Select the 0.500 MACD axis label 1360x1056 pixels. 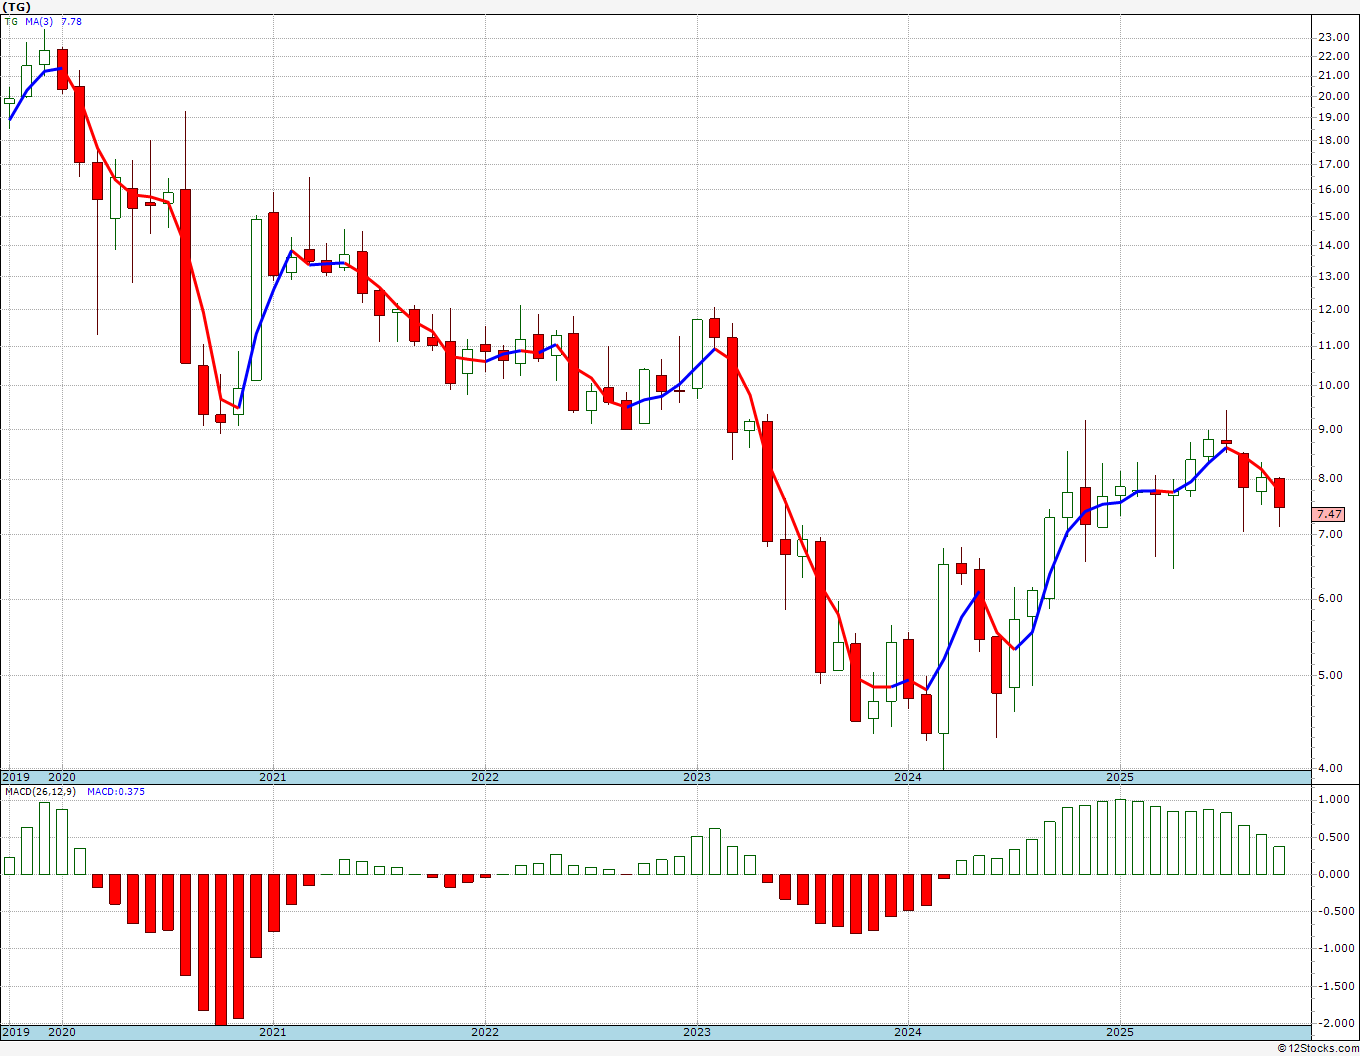click(1333, 837)
